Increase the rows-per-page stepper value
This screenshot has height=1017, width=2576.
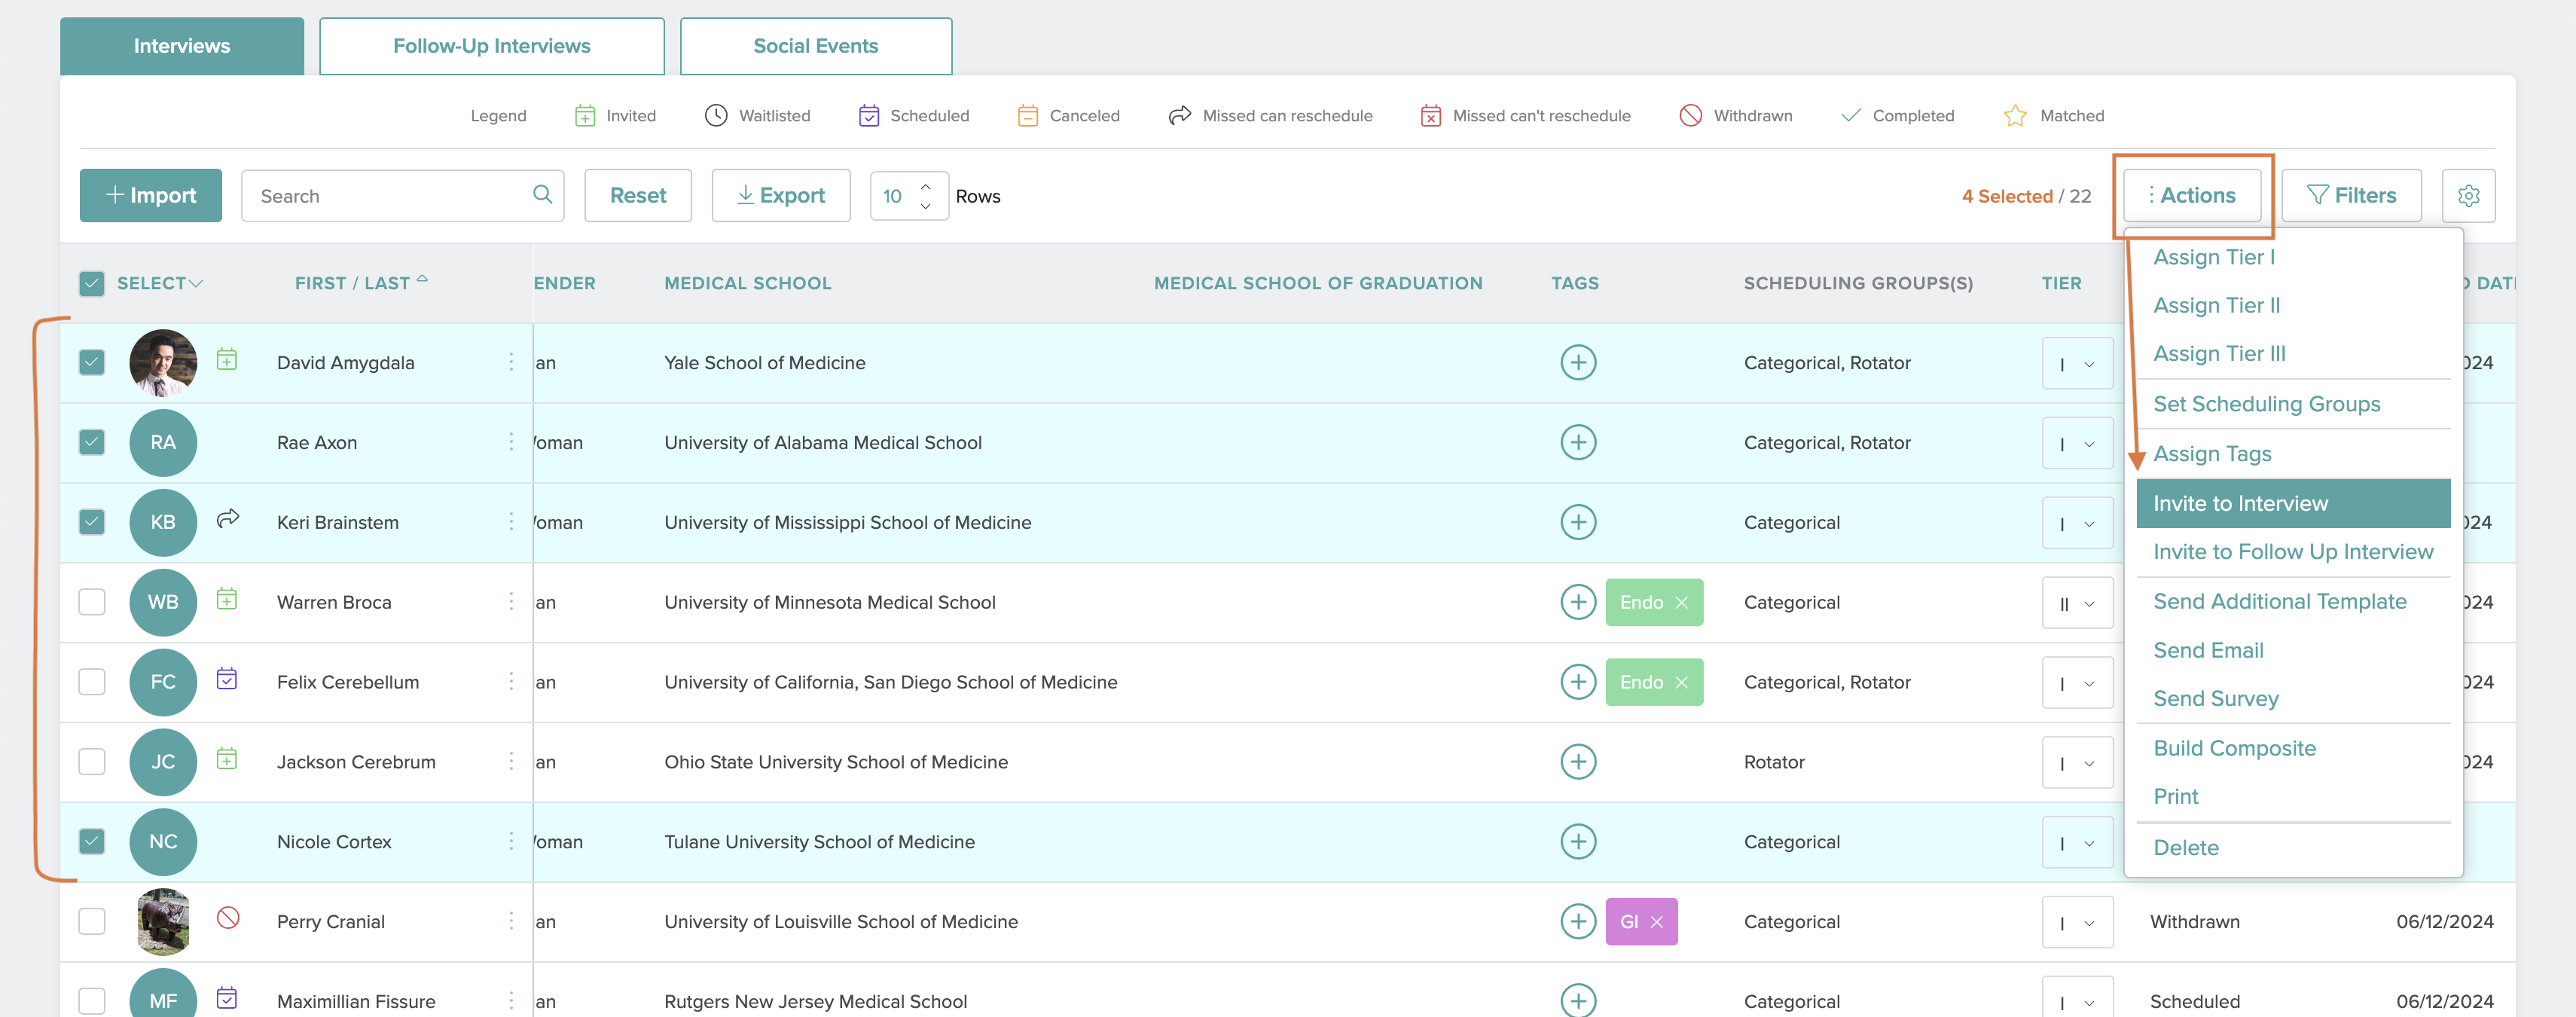click(x=926, y=186)
